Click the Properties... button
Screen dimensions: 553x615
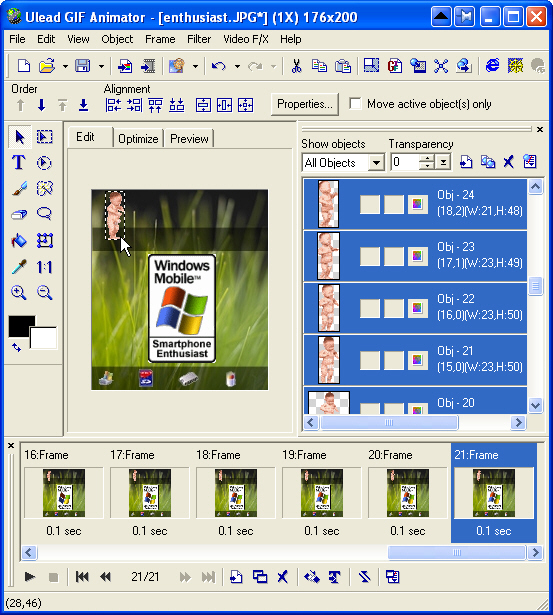[x=305, y=104]
